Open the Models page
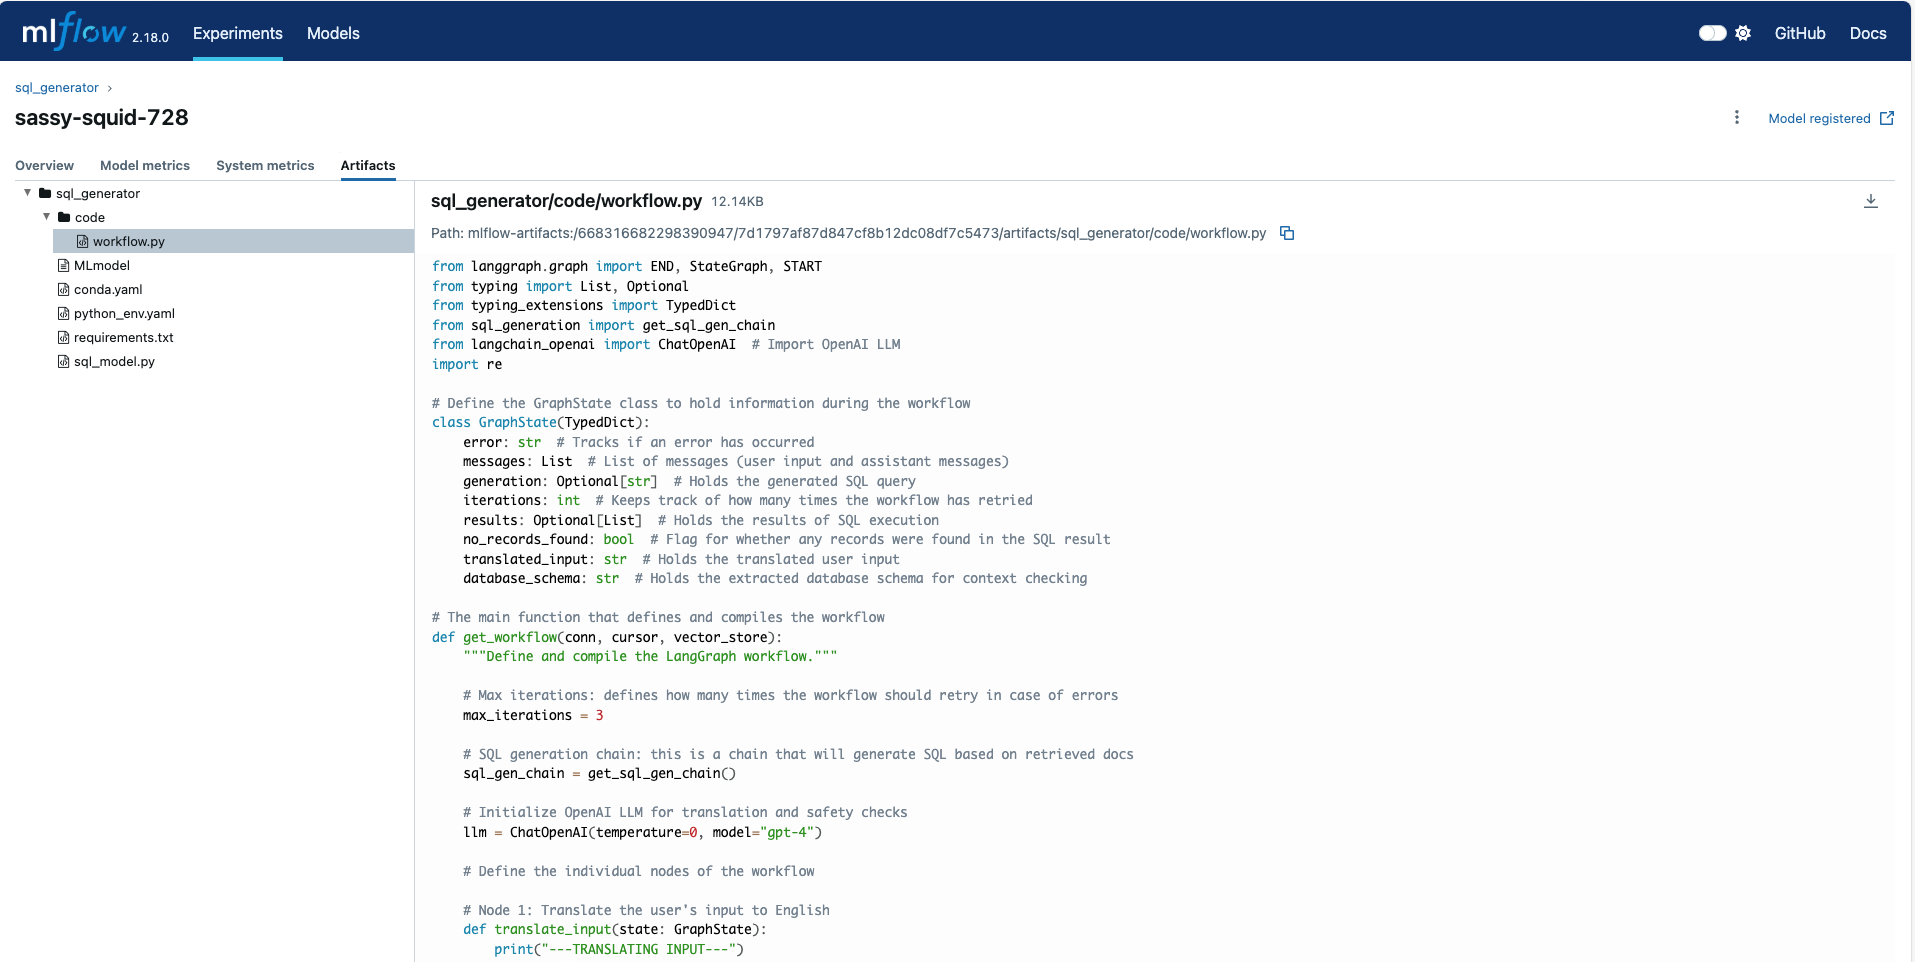The image size is (1915, 962). (x=332, y=33)
